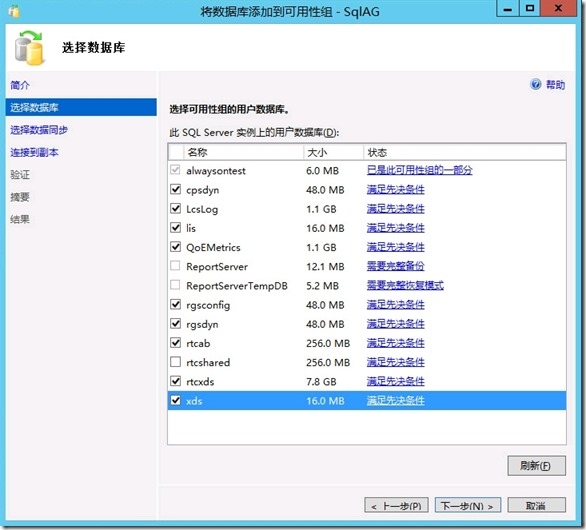
Task: Open cpsdyn status link 满足先决条件
Action: 395,189
